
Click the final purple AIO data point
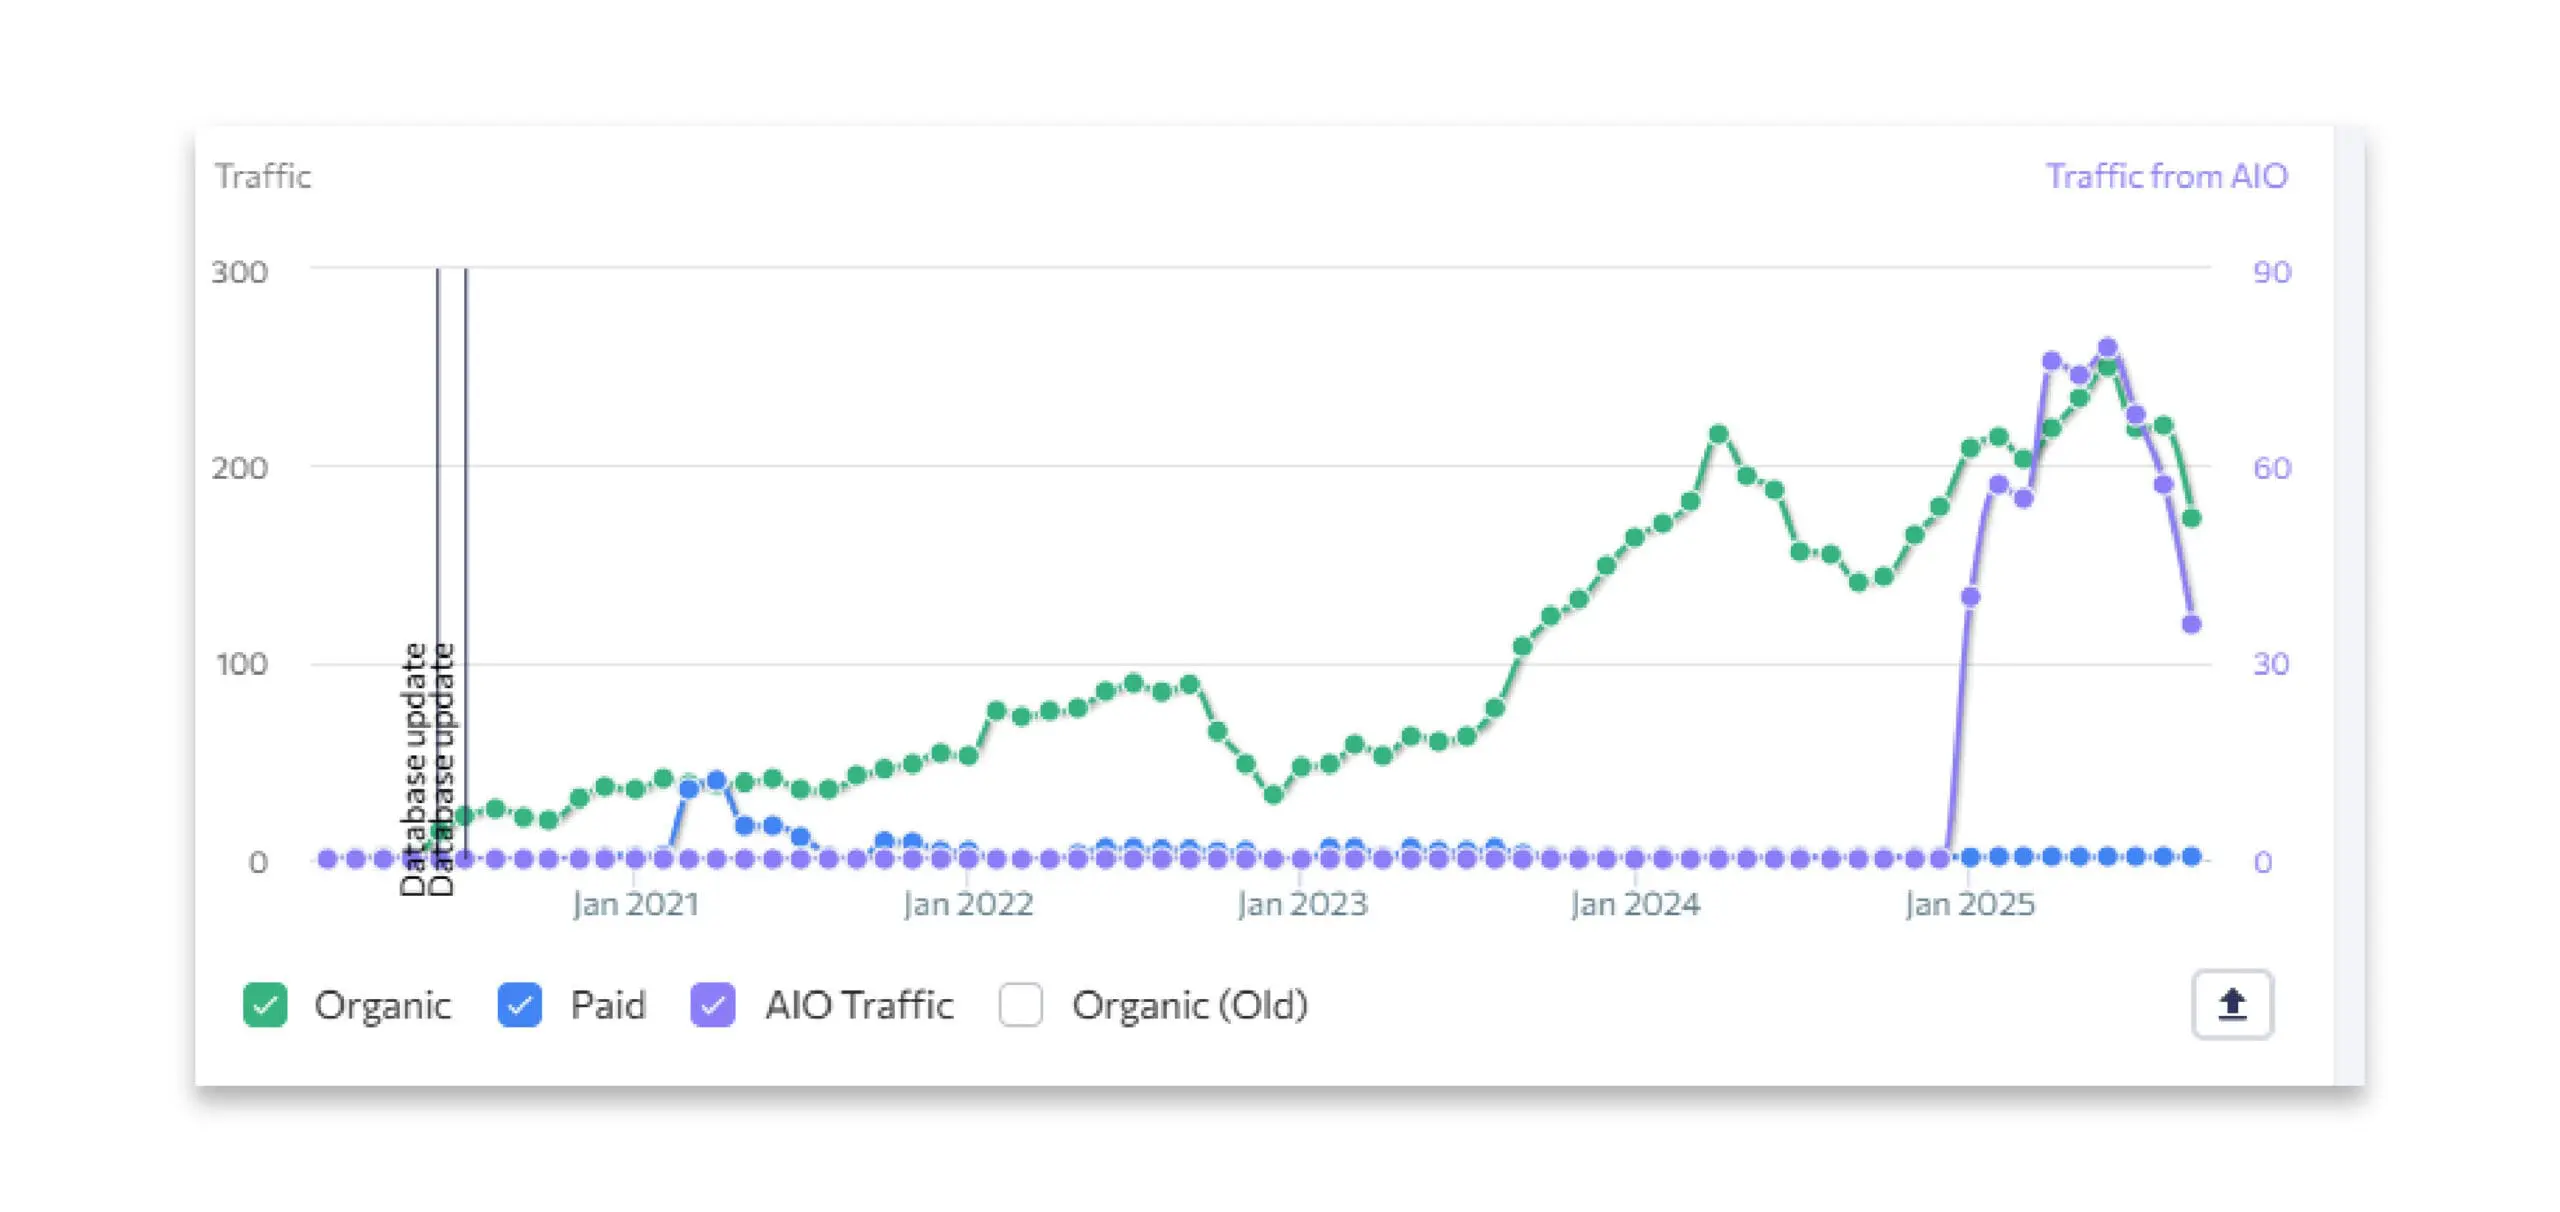click(2191, 624)
